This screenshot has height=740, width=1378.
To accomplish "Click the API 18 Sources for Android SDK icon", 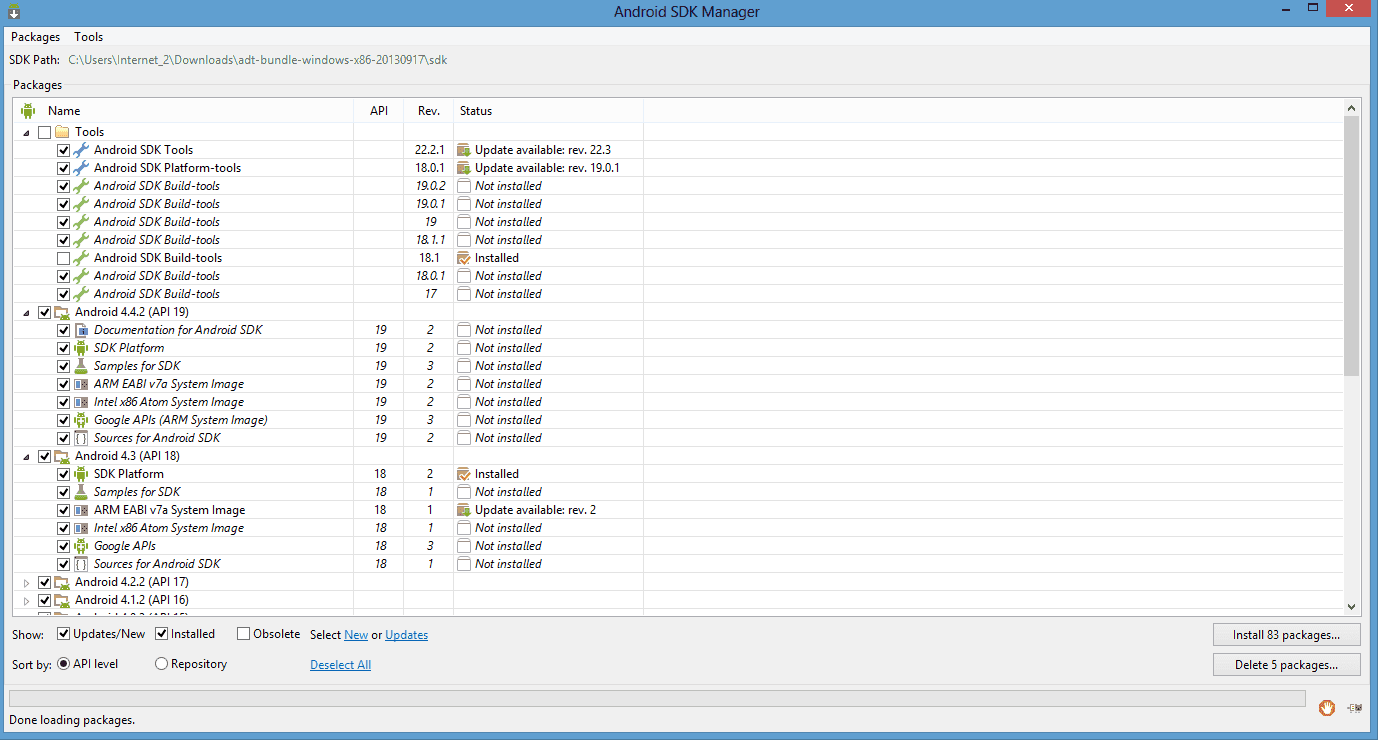I will click(x=82, y=564).
